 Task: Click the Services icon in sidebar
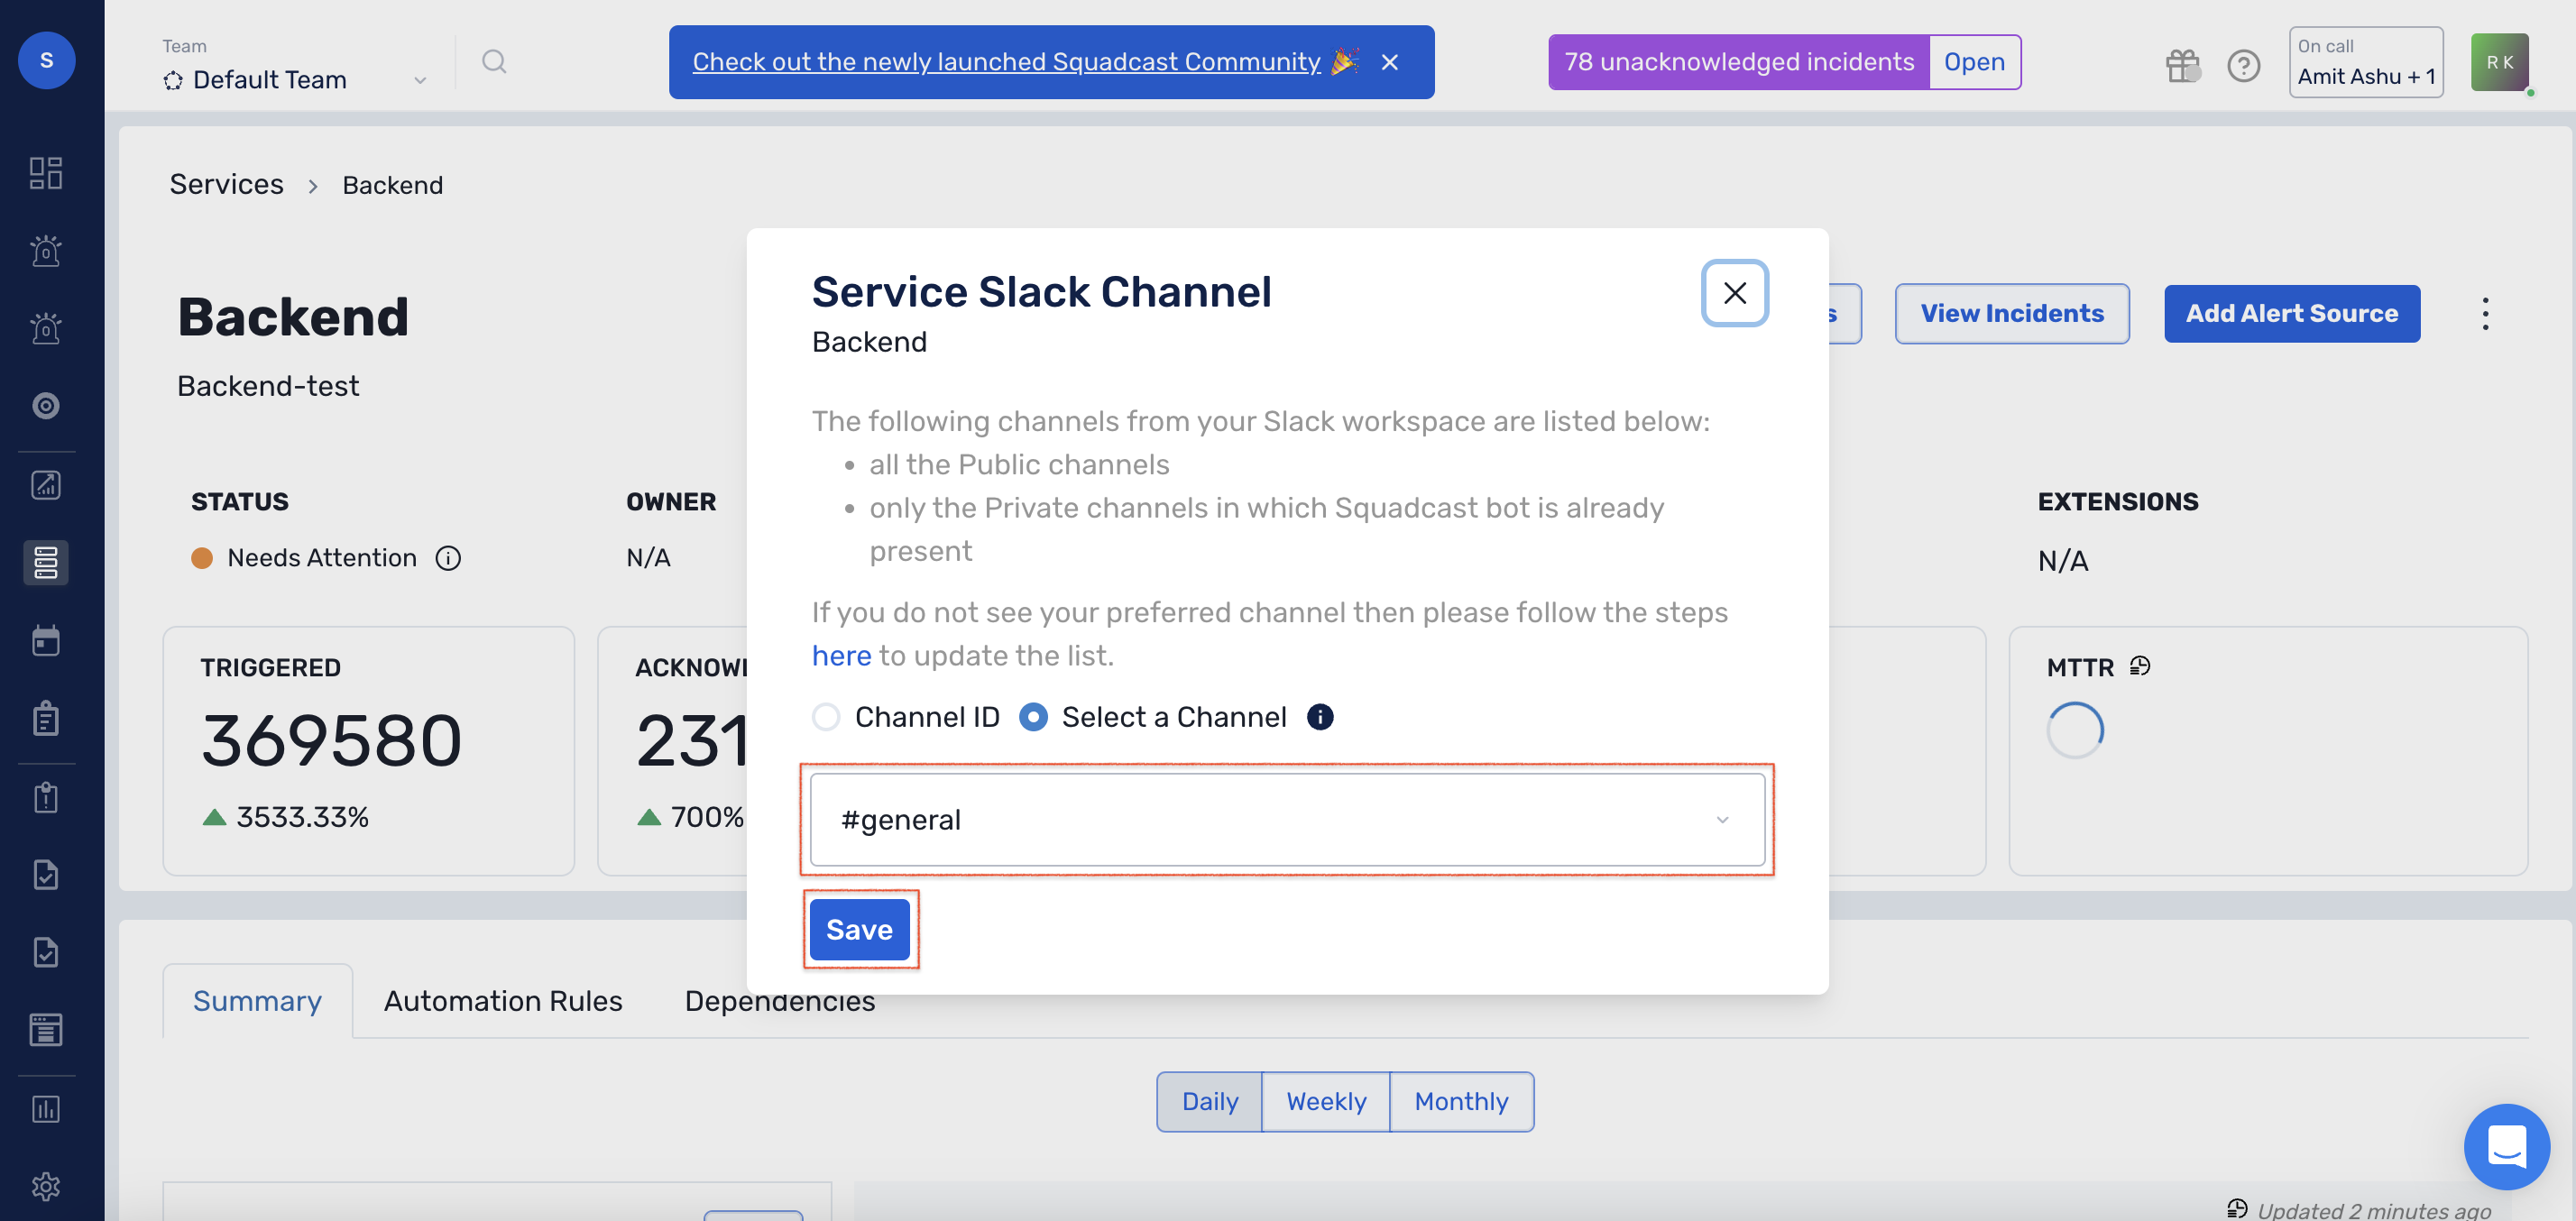46,562
